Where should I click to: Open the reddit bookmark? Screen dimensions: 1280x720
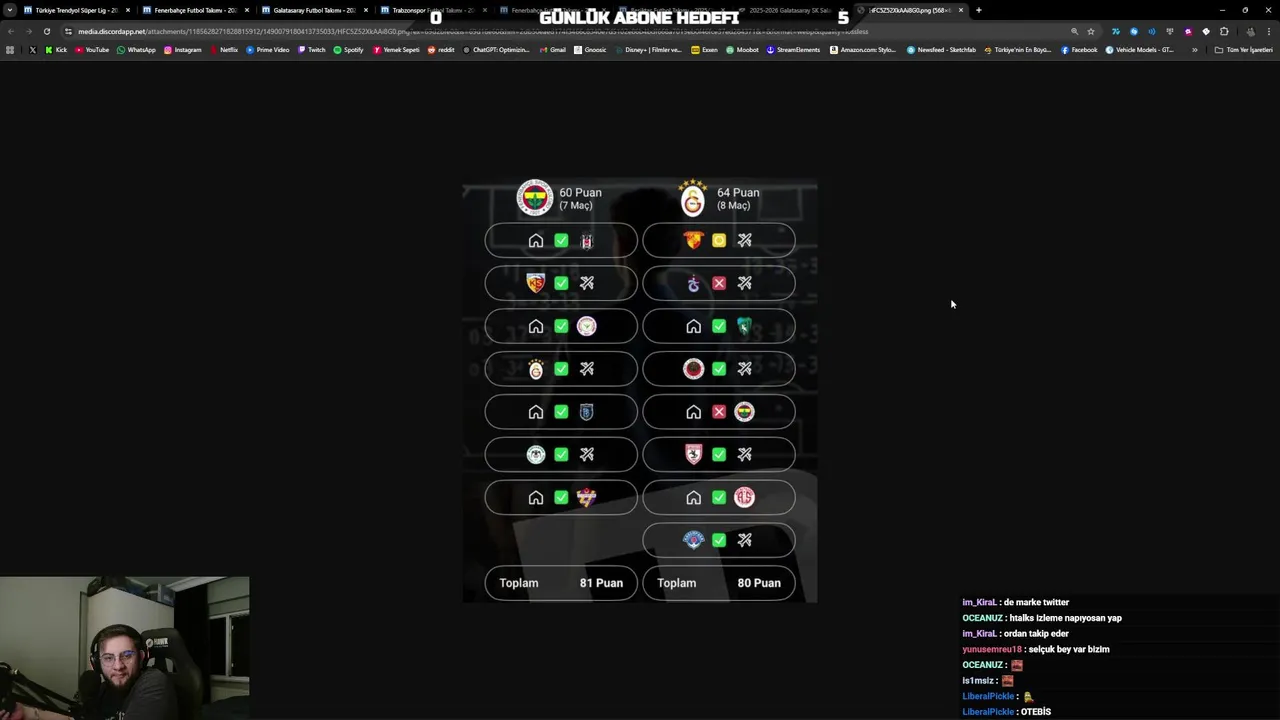click(x=441, y=50)
